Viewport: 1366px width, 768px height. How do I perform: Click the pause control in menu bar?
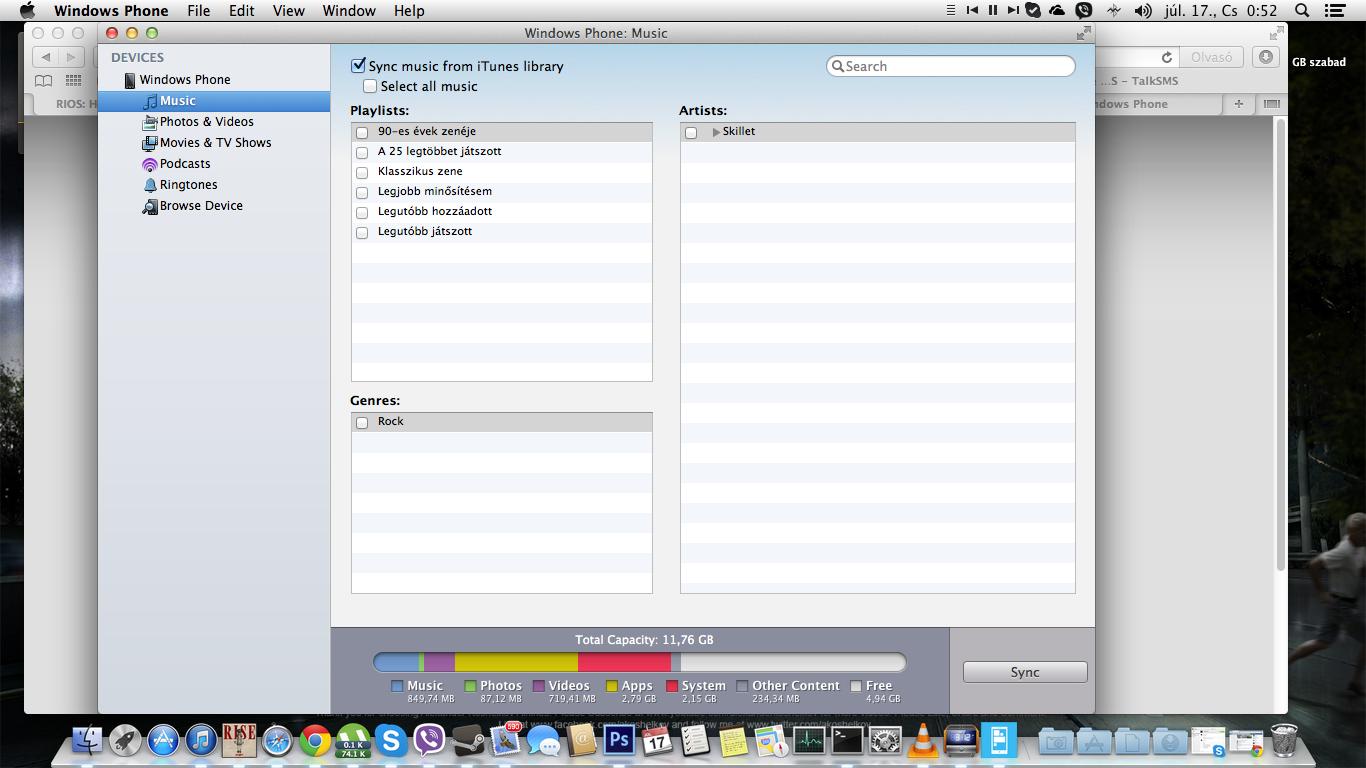pos(993,10)
